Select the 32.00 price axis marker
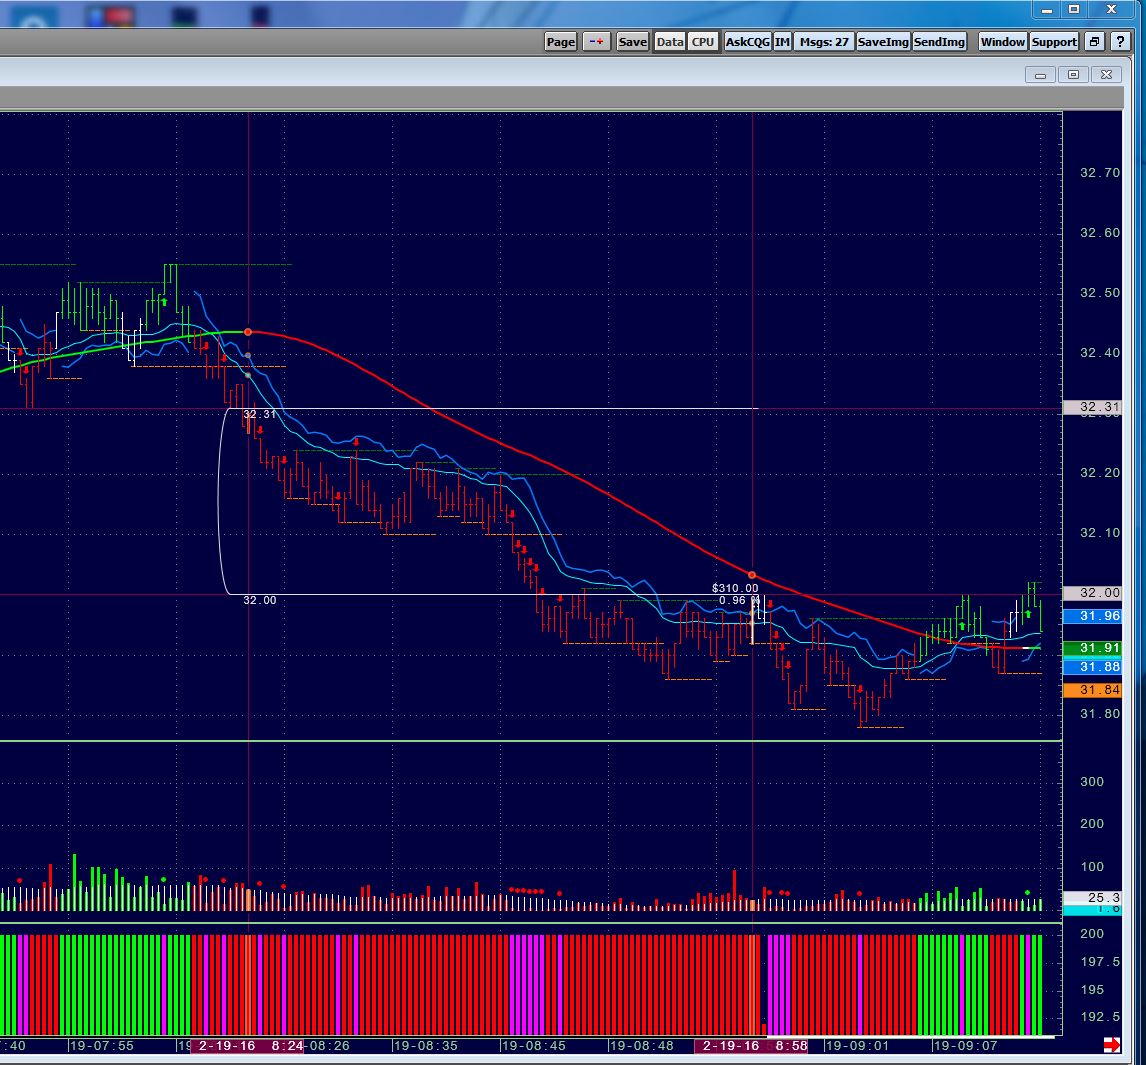The width and height of the screenshot is (1146, 1065). point(1092,593)
